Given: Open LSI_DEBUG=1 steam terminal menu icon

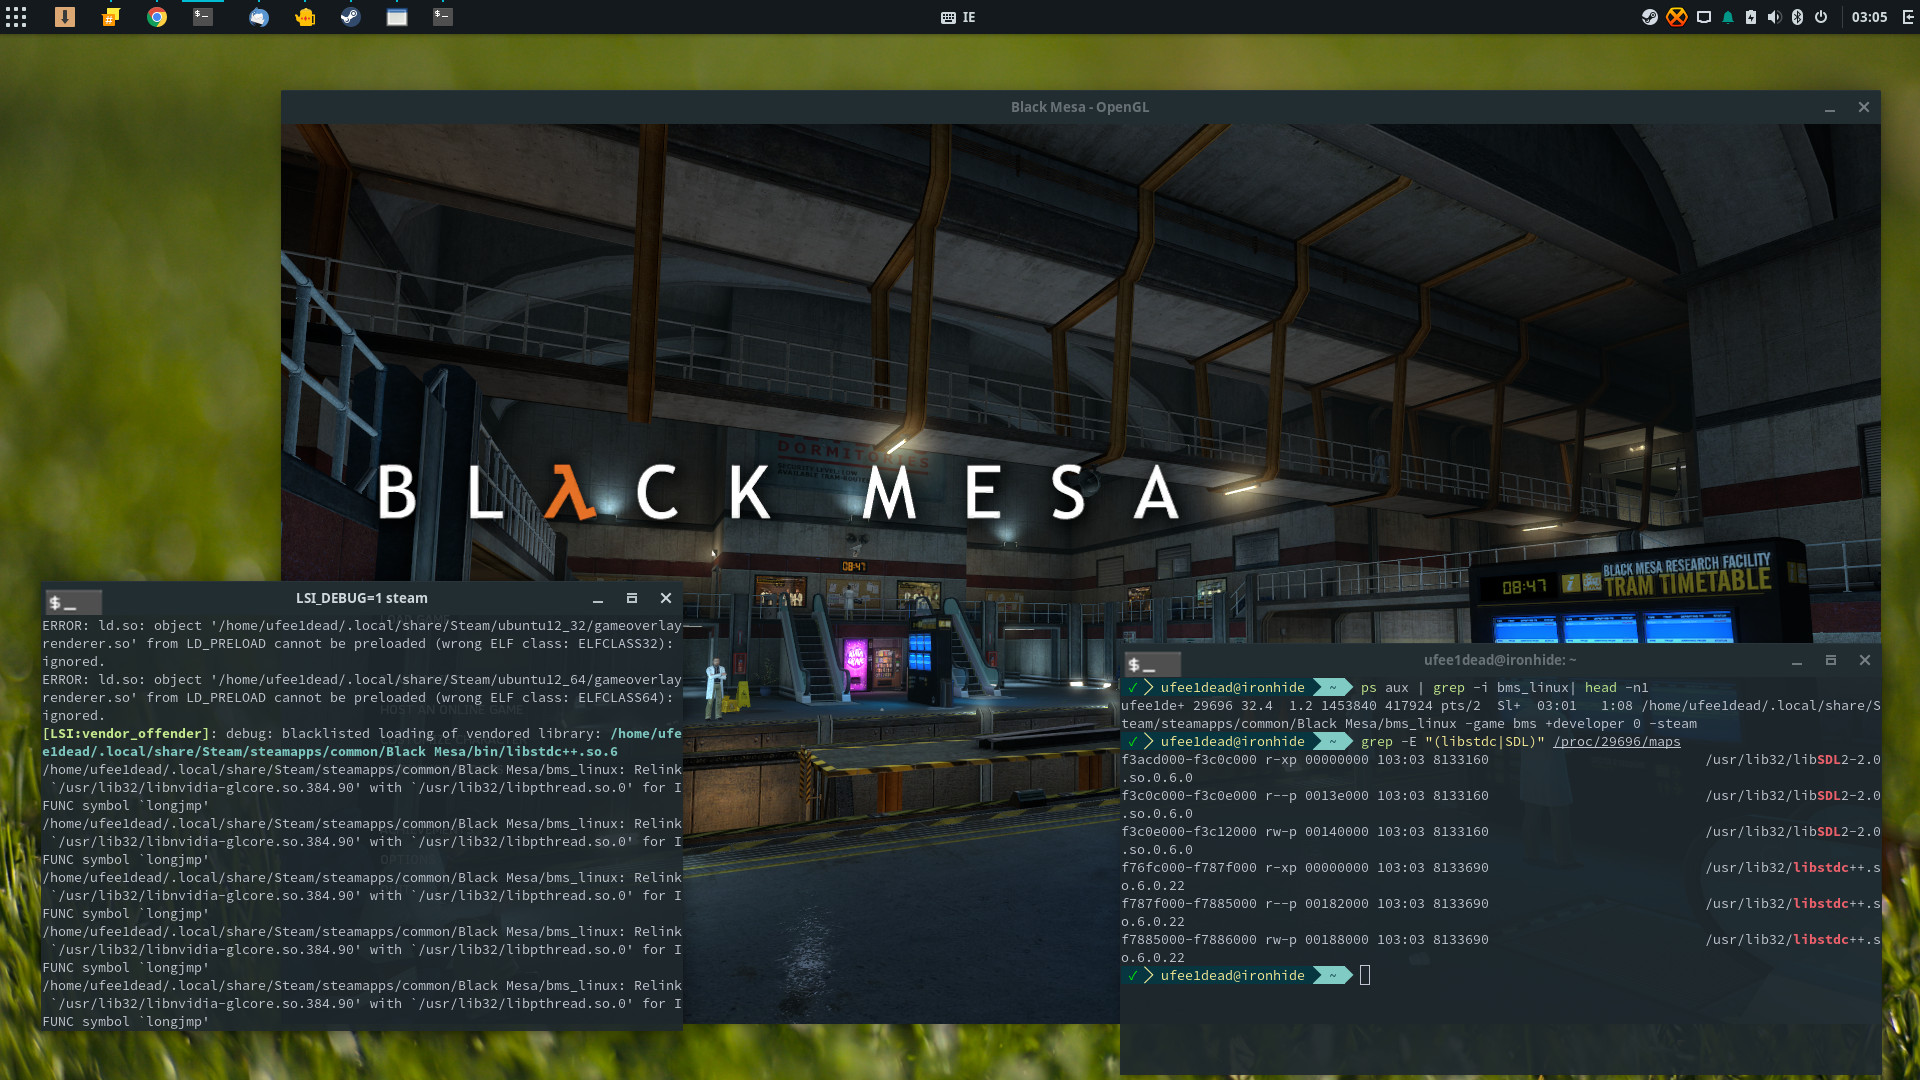Looking at the screenshot, I should [x=73, y=602].
